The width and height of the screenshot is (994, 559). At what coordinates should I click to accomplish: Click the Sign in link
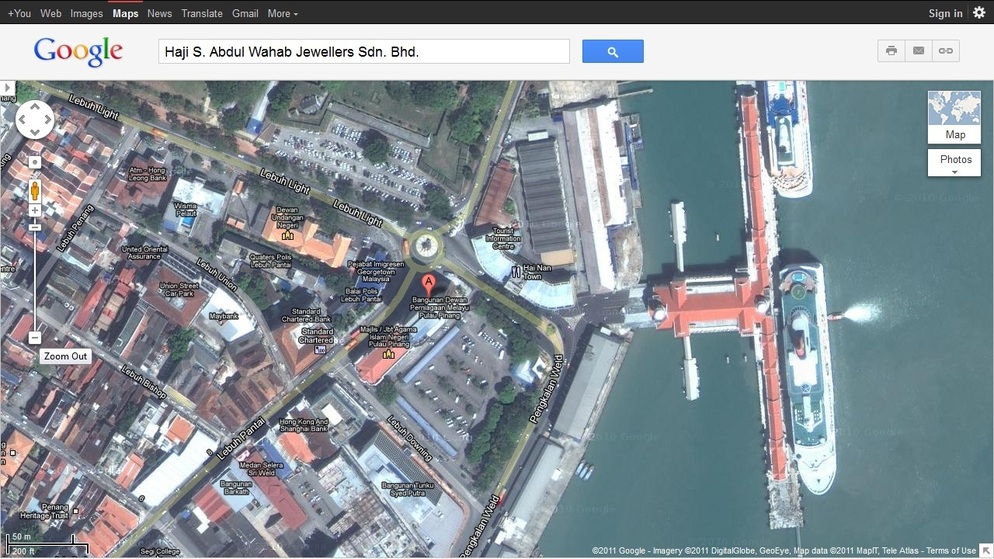[x=945, y=13]
